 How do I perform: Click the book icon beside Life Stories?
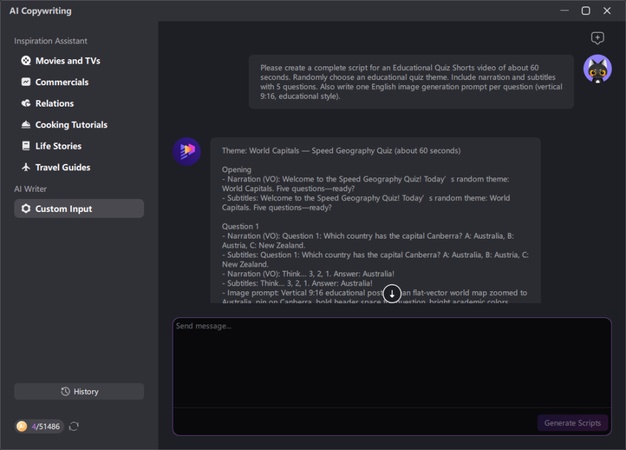click(26, 146)
